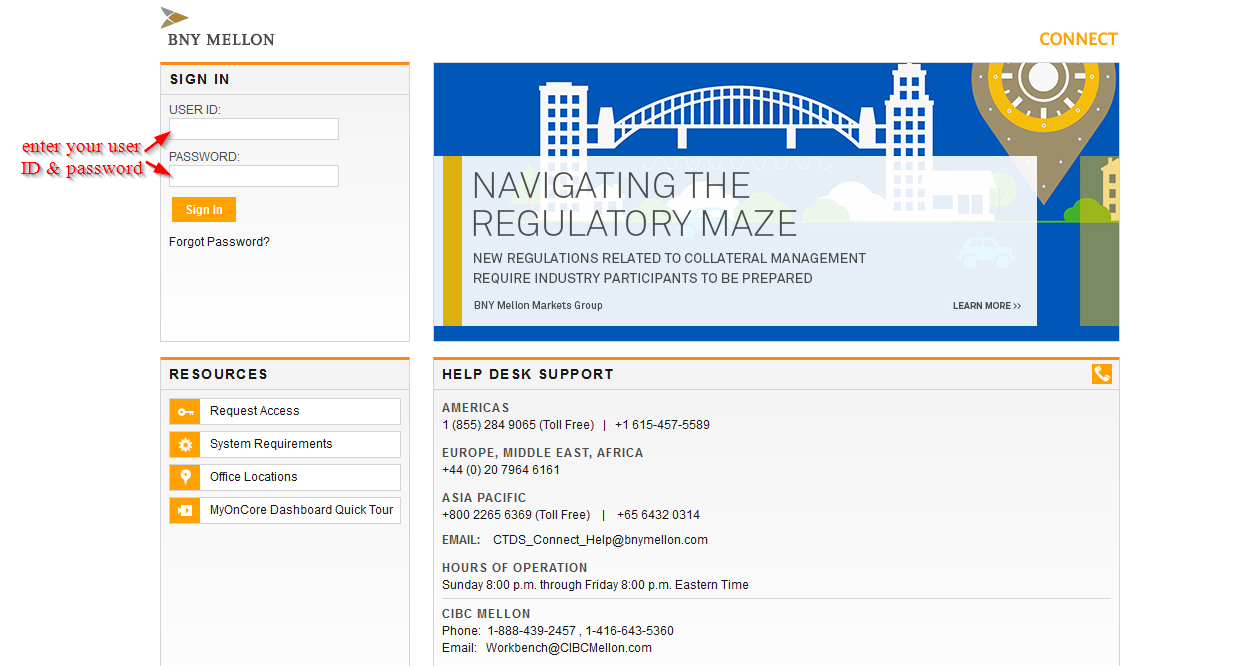Click the orange Sign In button

coord(204,209)
